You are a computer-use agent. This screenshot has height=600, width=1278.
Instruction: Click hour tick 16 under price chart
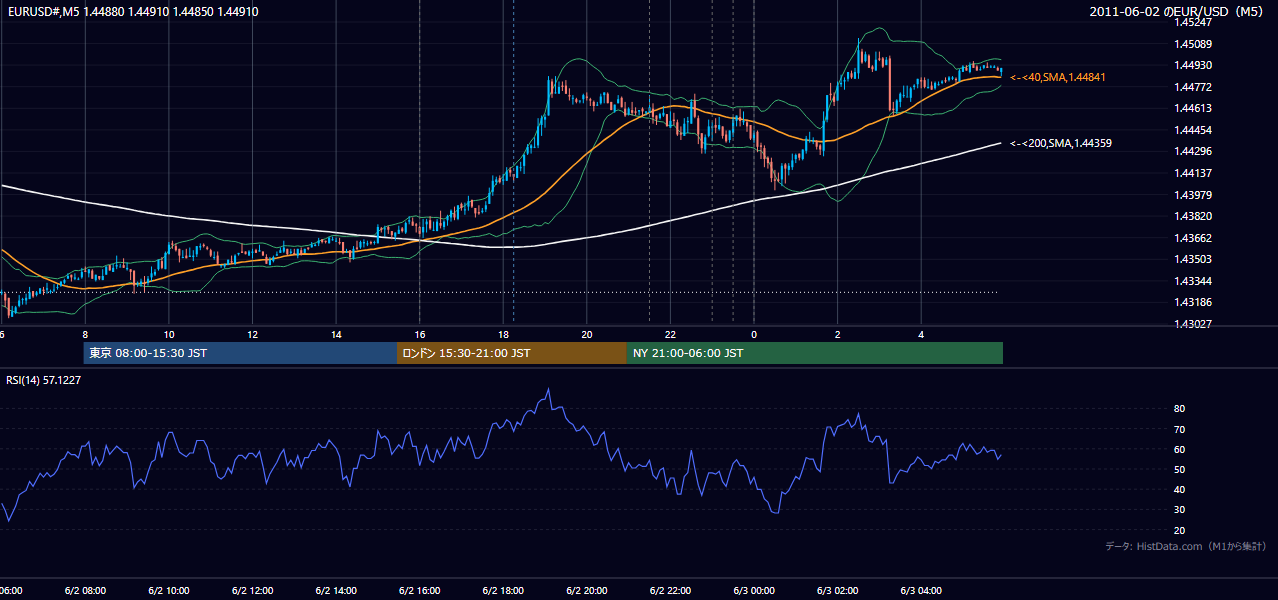click(x=420, y=334)
